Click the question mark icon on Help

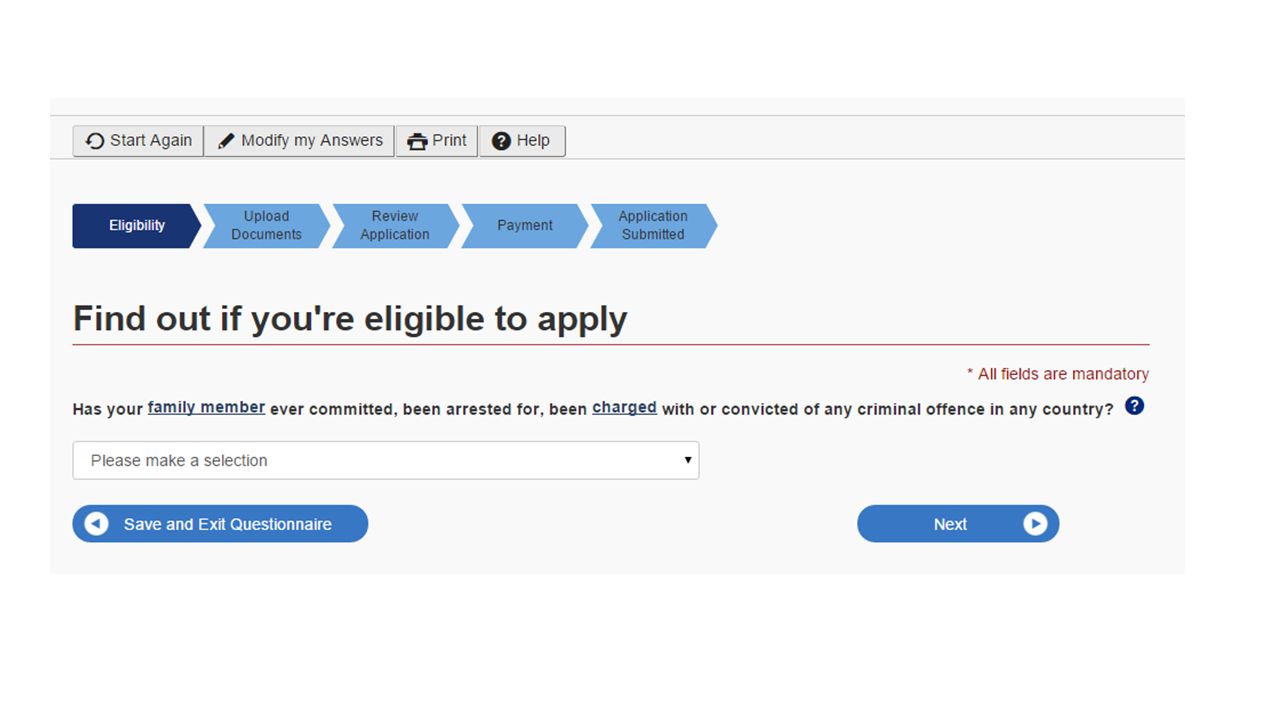501,141
